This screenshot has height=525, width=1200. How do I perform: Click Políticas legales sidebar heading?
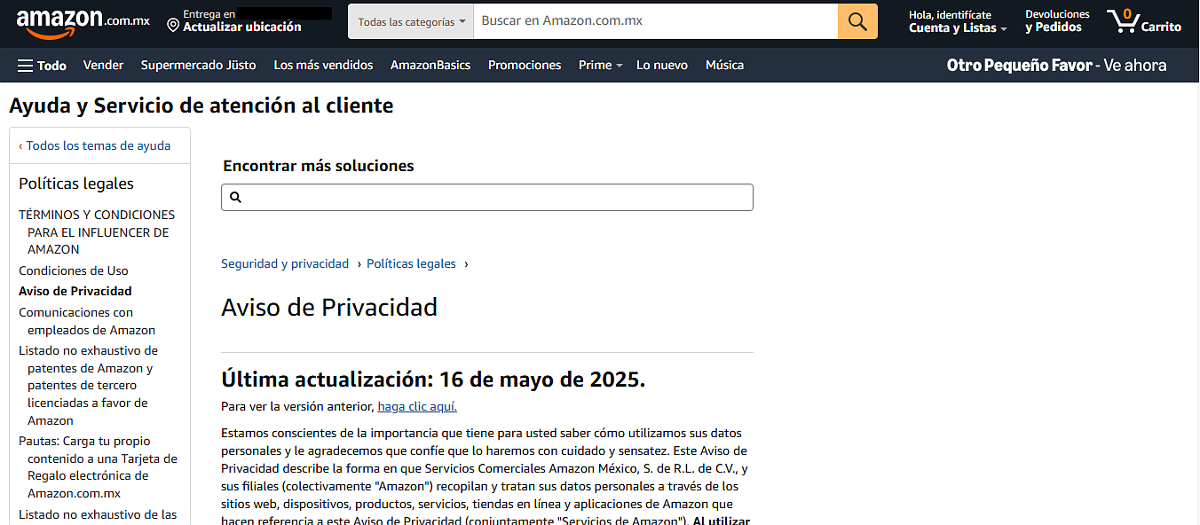76,183
